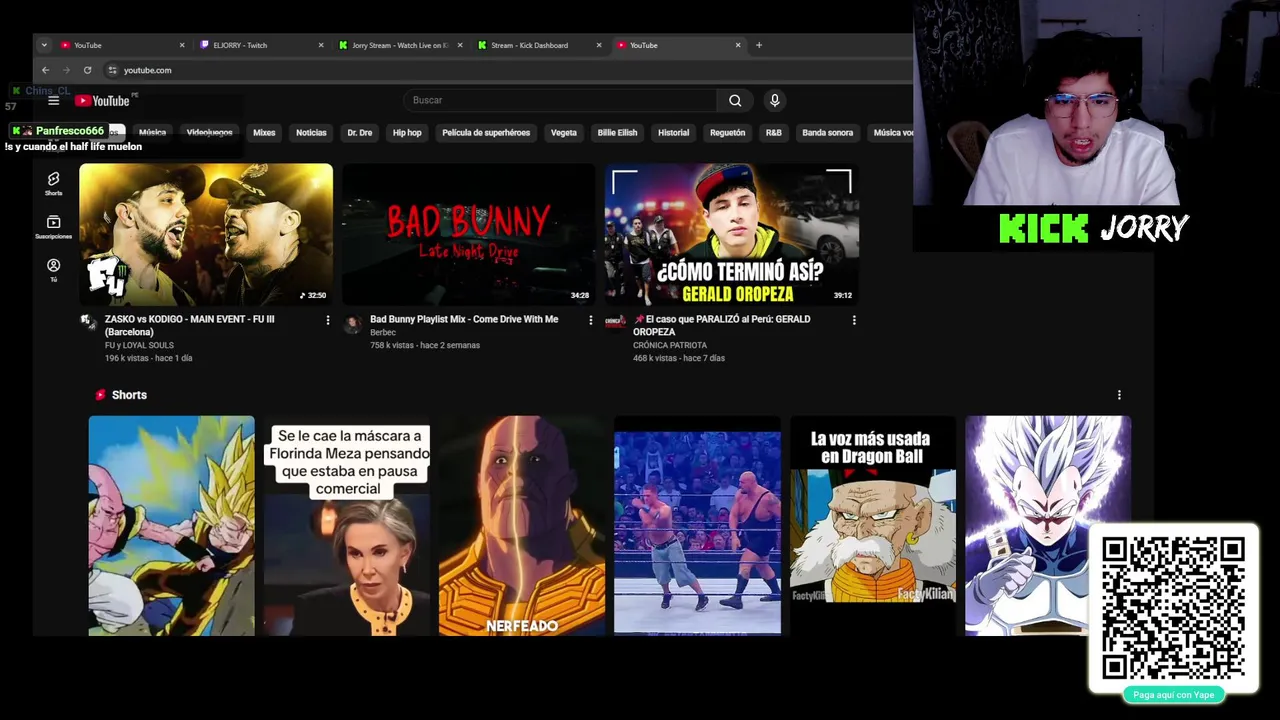
Task: Select the Reguetón filter chip
Action: pos(728,132)
